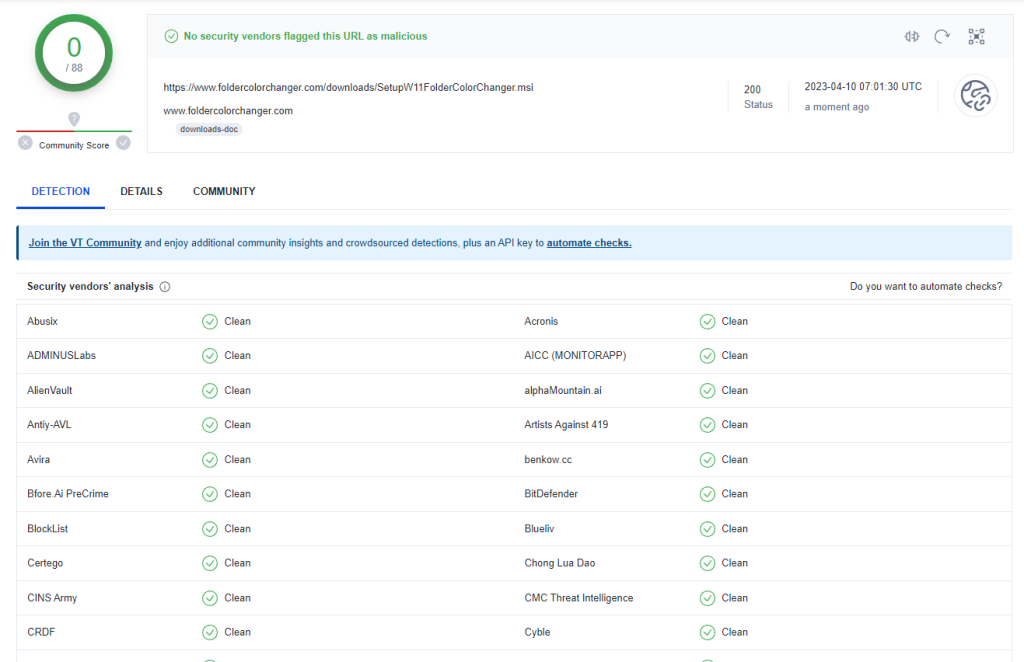Click the green check icon in Acronis row
The width and height of the screenshot is (1024, 662).
click(x=707, y=322)
